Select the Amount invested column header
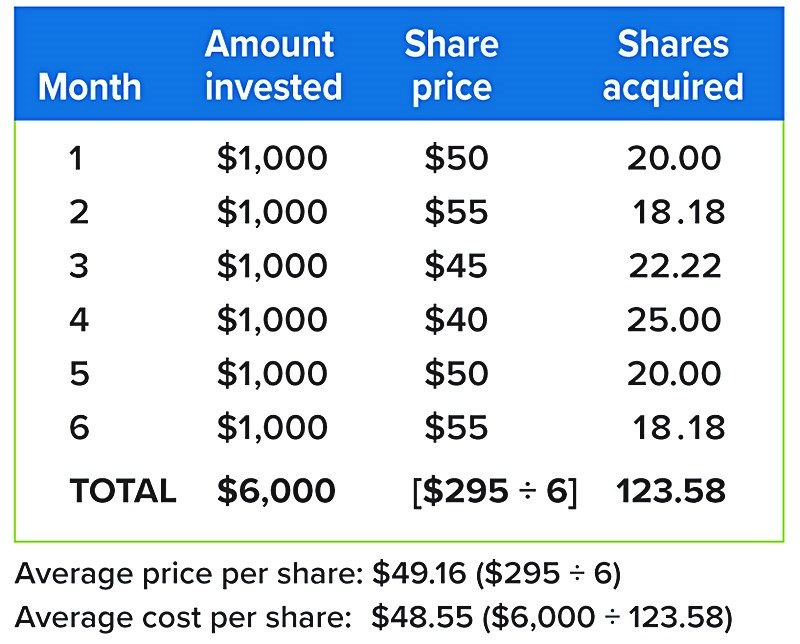The height and width of the screenshot is (644, 800). (273, 65)
